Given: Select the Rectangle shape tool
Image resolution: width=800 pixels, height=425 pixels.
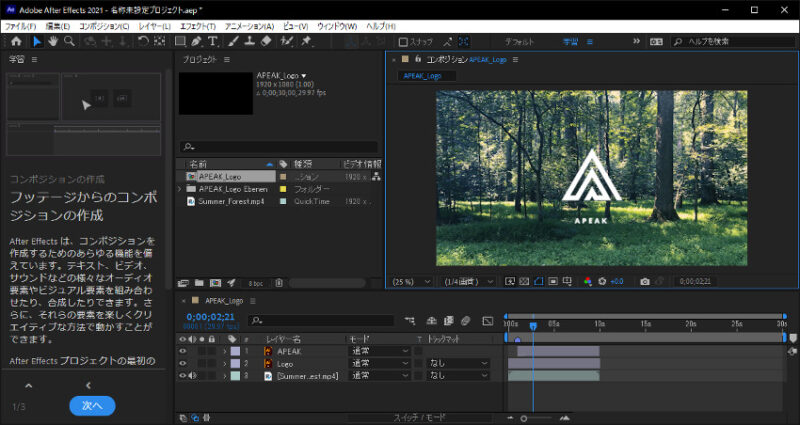Looking at the screenshot, I should (x=180, y=41).
